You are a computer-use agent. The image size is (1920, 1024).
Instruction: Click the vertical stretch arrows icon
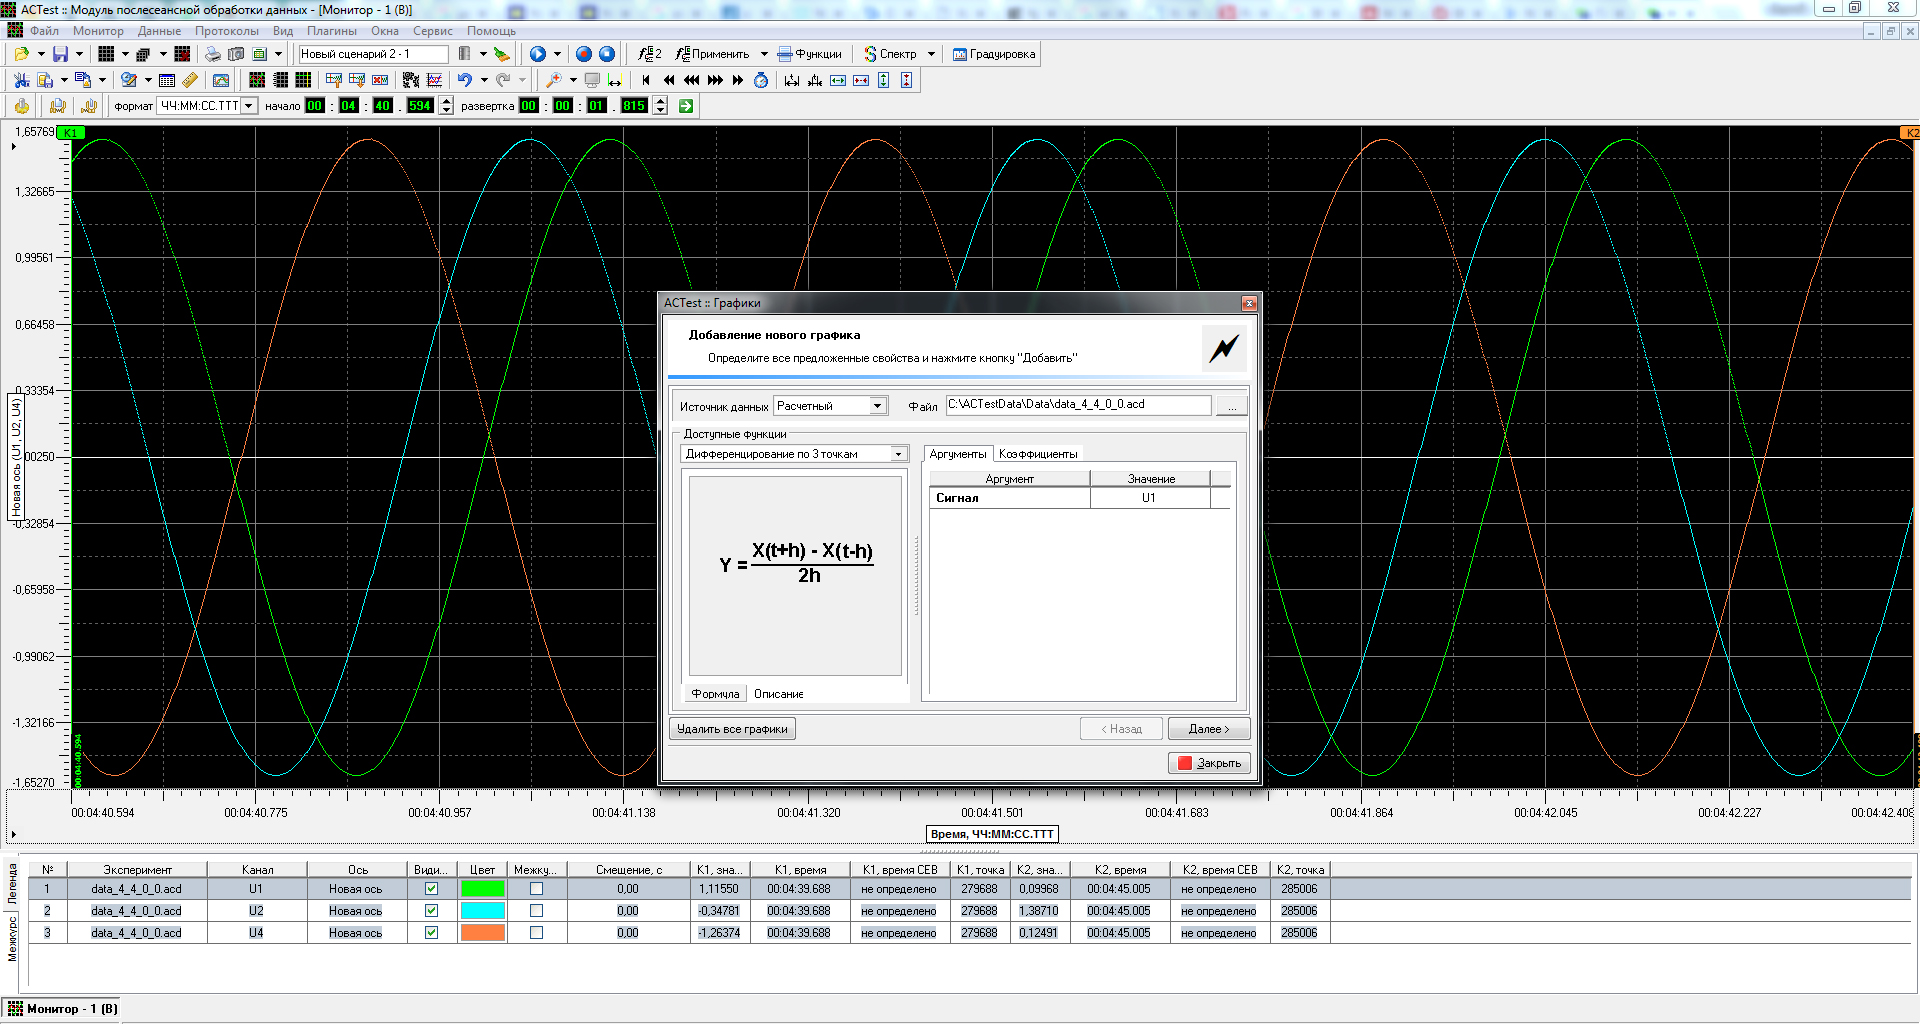[884, 80]
